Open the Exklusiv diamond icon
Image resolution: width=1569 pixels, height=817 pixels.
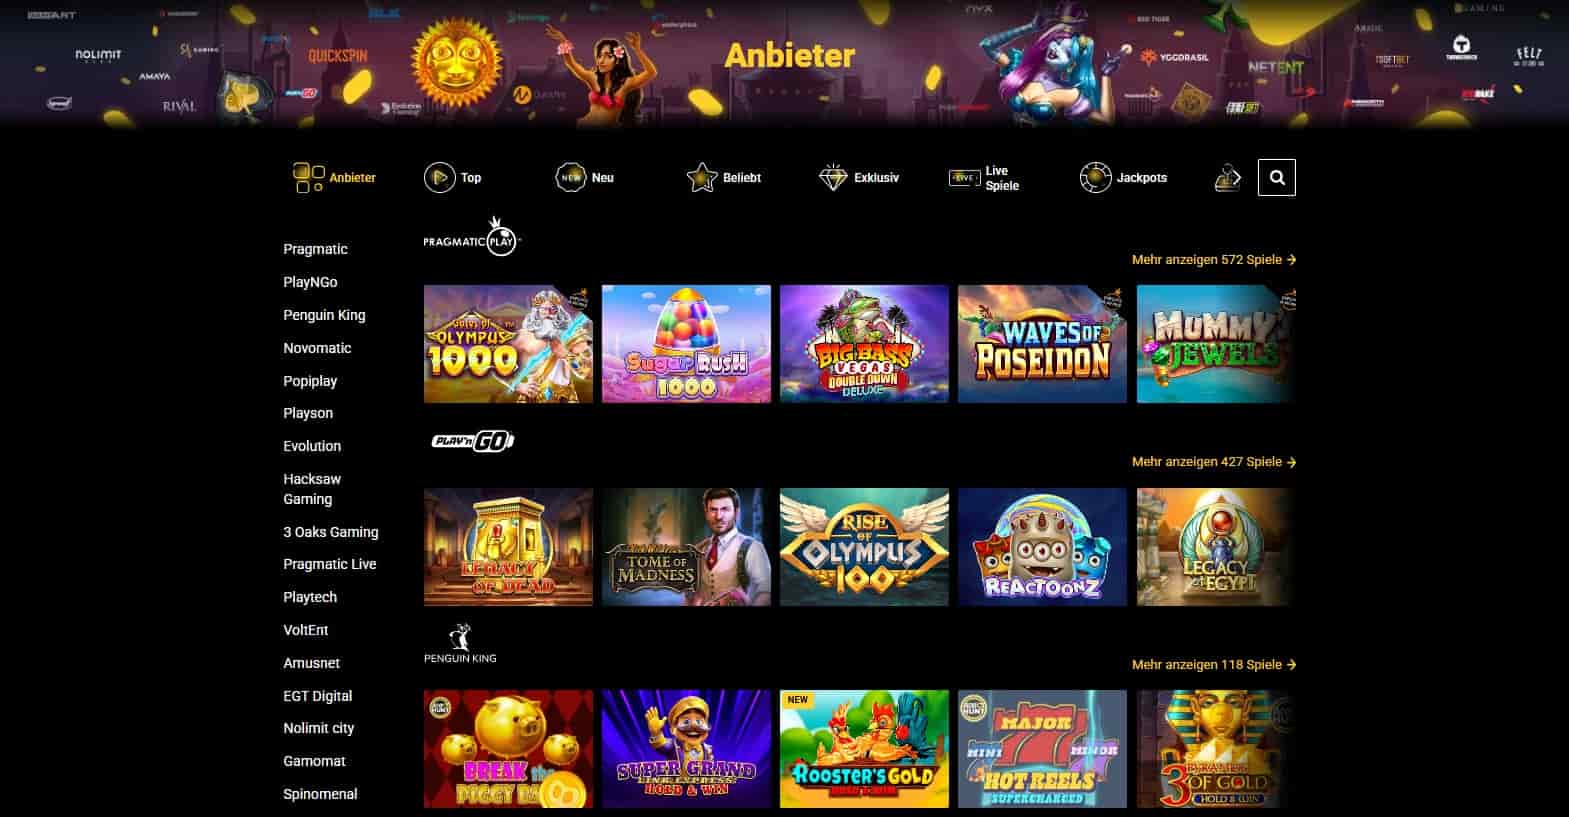[x=833, y=178]
